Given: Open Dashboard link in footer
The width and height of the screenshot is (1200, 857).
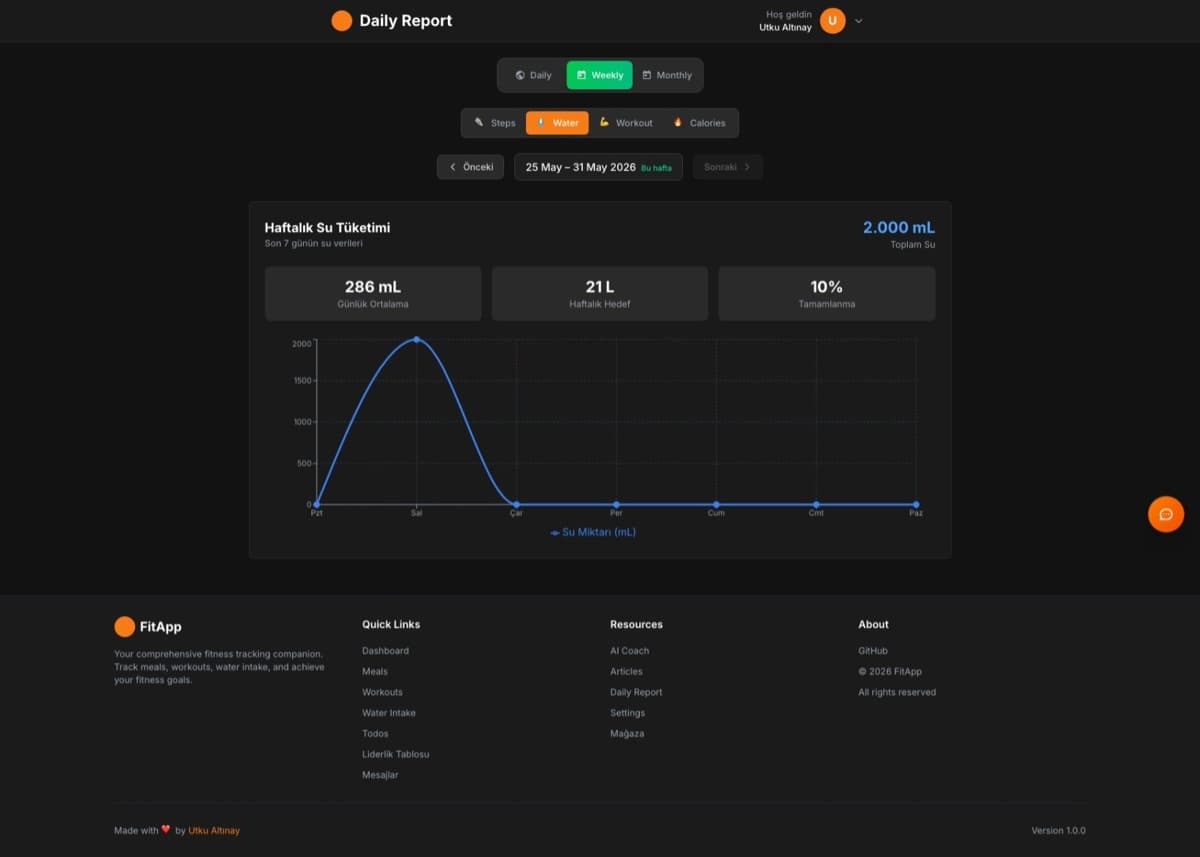Looking at the screenshot, I should pos(385,651).
